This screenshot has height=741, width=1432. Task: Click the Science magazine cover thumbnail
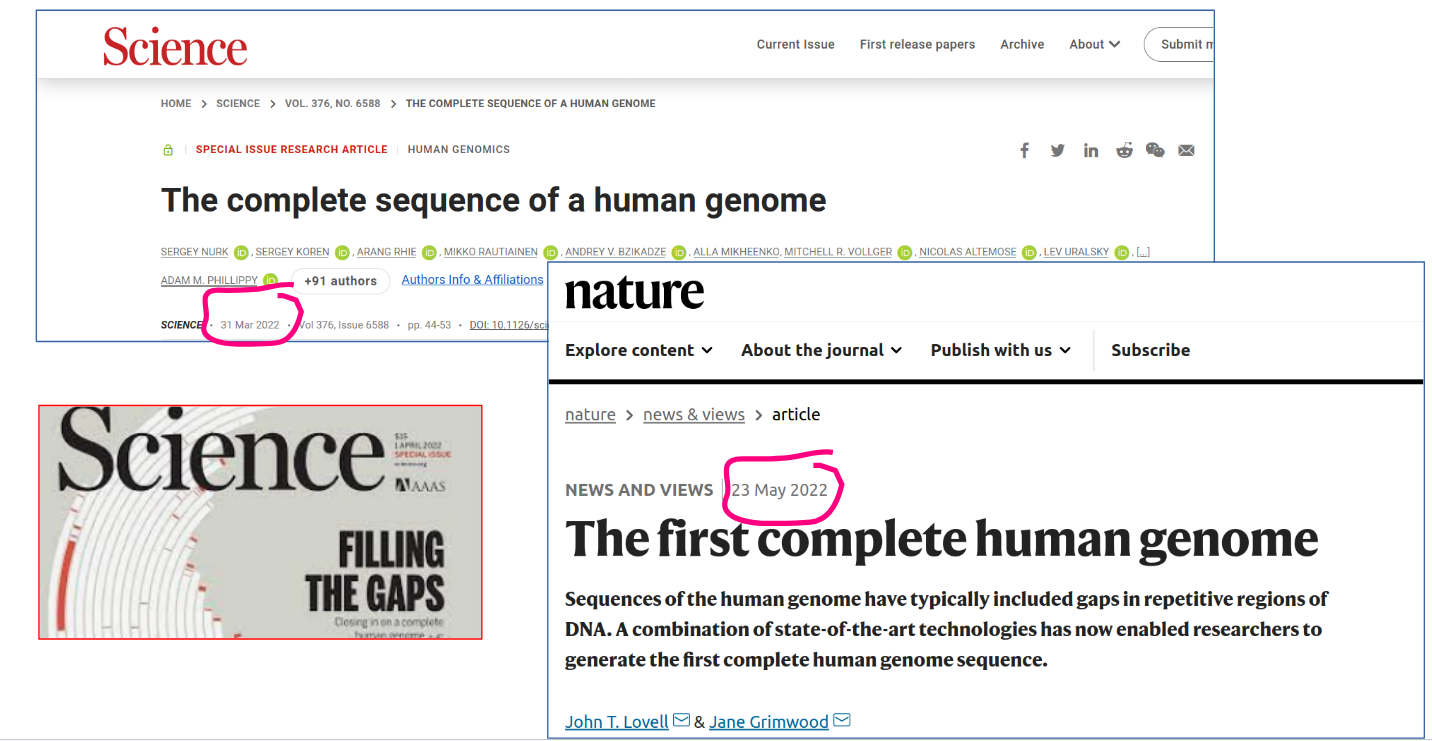pyautogui.click(x=260, y=521)
